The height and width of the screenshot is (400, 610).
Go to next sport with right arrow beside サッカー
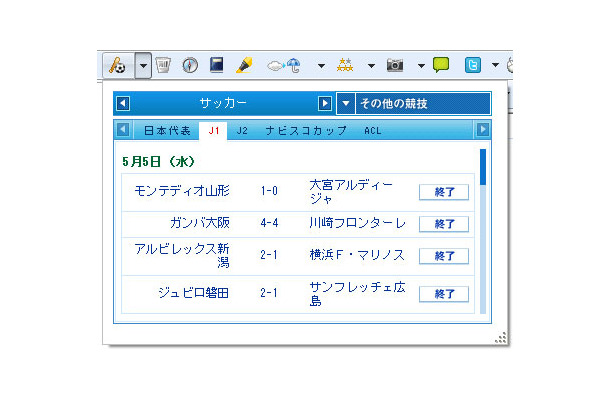[x=325, y=103]
